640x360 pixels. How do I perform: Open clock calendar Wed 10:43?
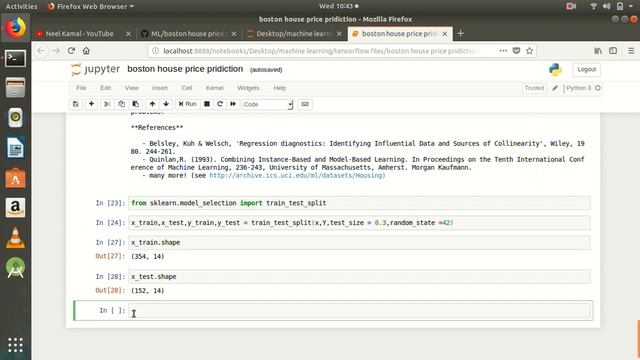[x=338, y=6]
